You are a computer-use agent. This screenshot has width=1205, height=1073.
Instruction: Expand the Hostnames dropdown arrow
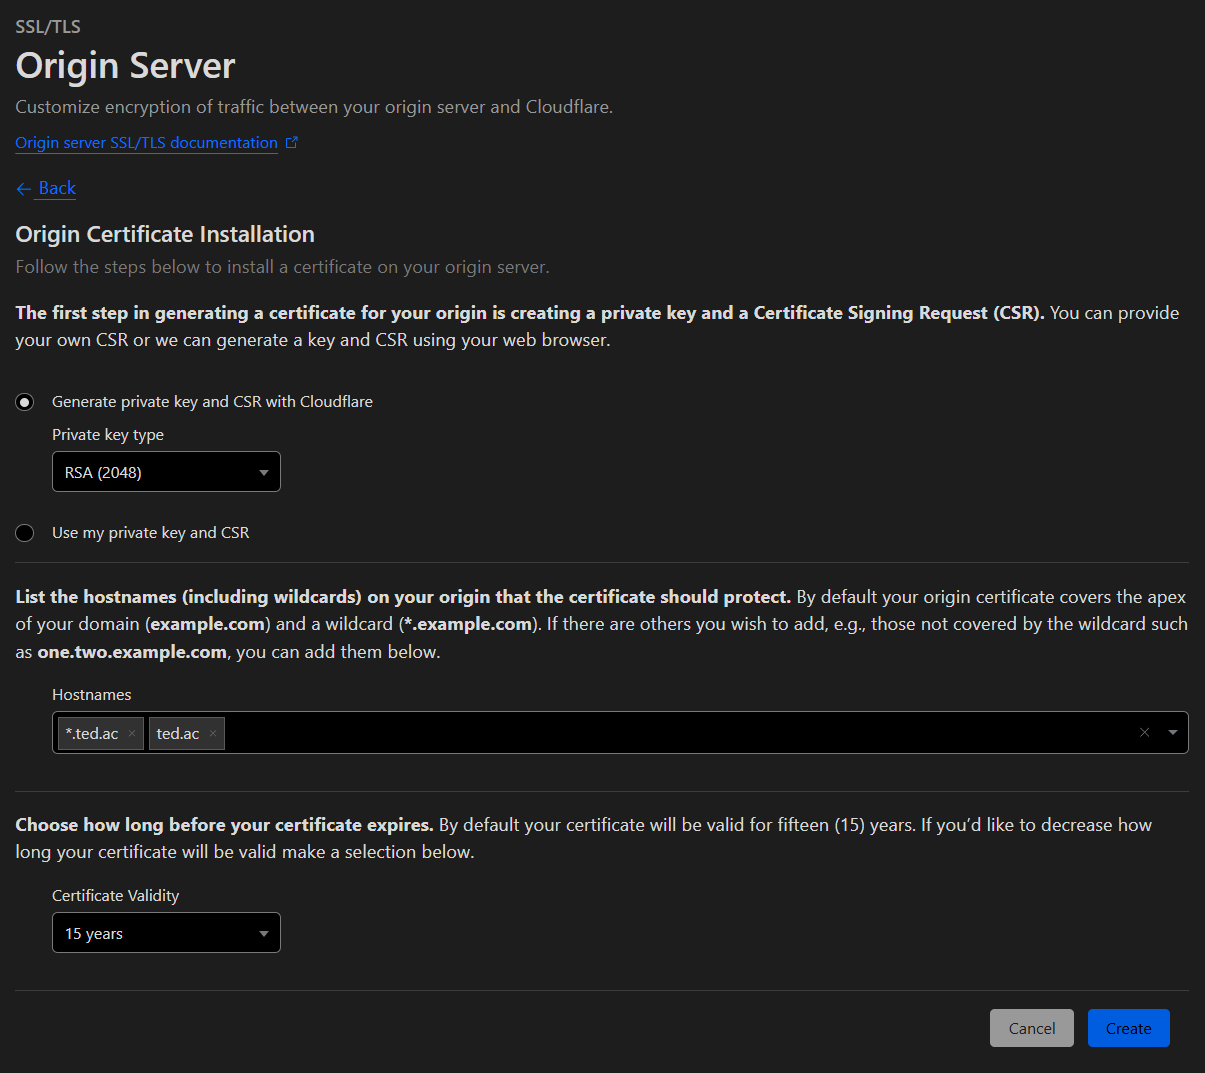(x=1173, y=733)
